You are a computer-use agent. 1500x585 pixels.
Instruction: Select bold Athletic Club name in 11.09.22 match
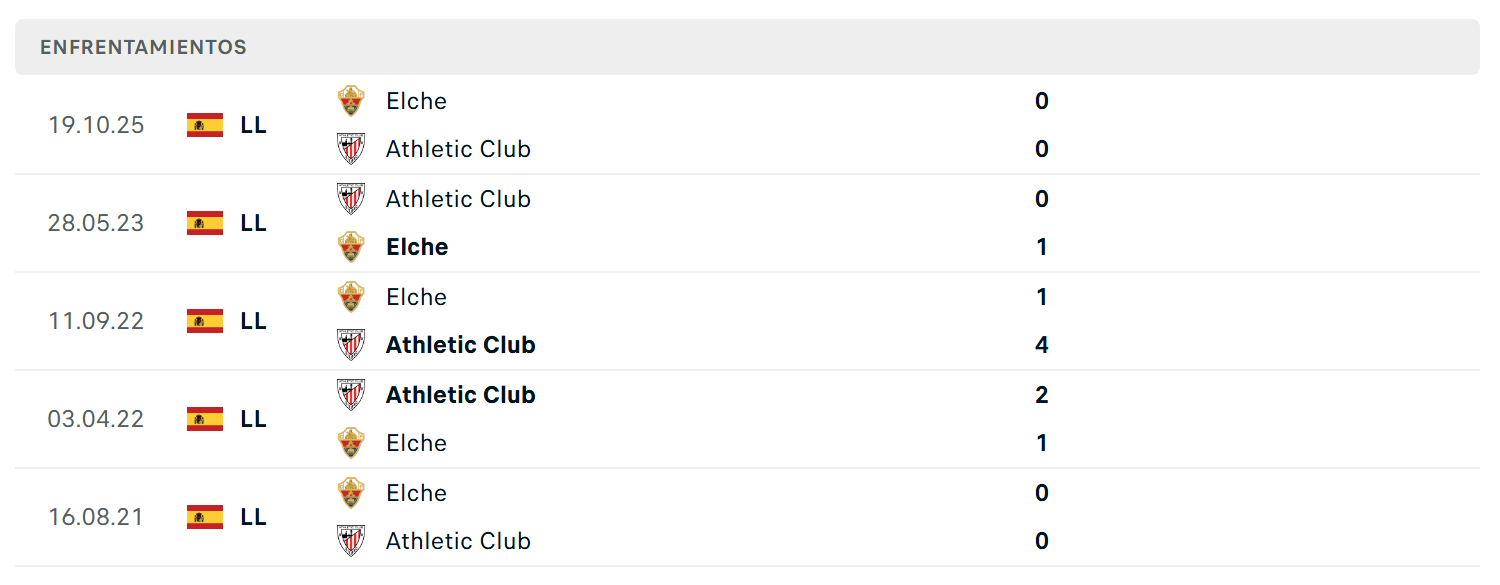pos(461,345)
